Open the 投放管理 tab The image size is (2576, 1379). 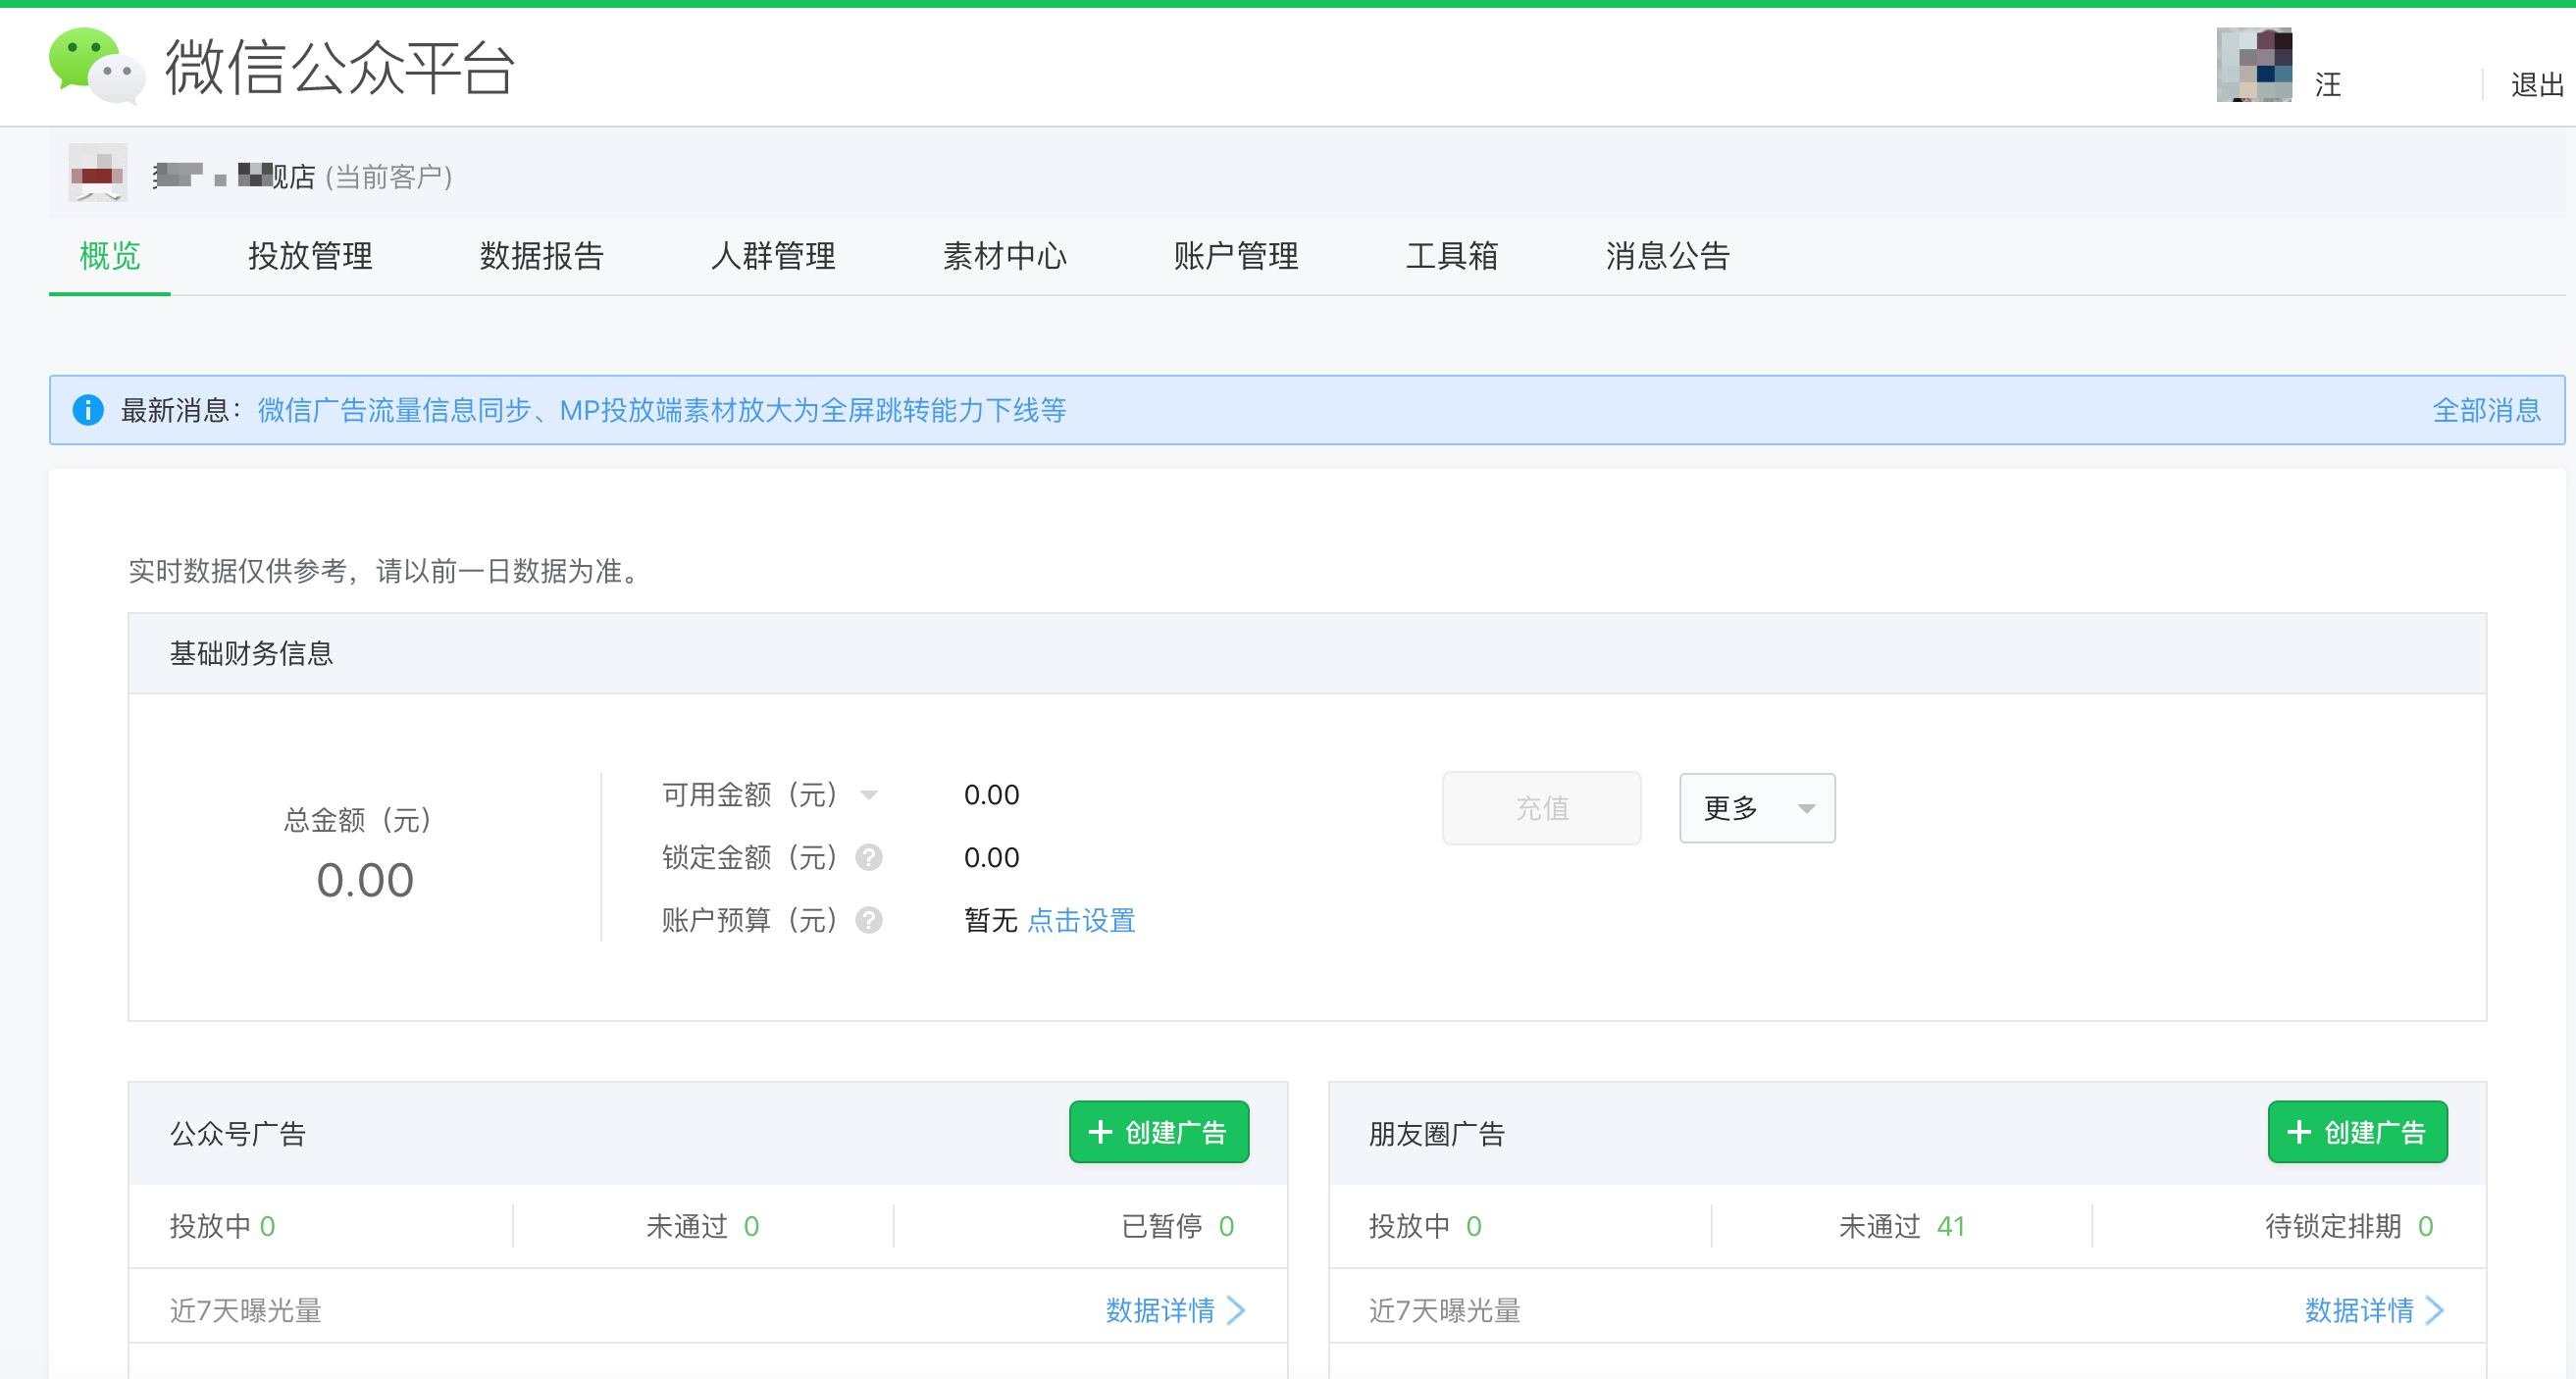(310, 256)
